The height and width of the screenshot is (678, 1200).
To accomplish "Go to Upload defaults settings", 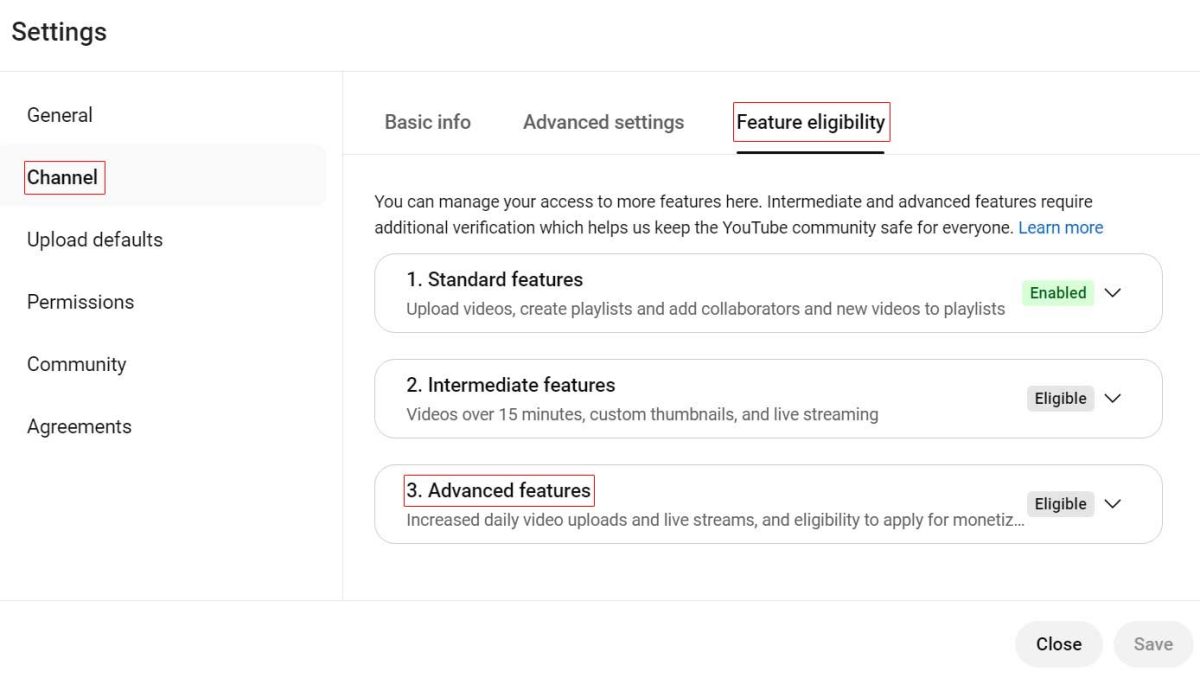I will point(95,240).
